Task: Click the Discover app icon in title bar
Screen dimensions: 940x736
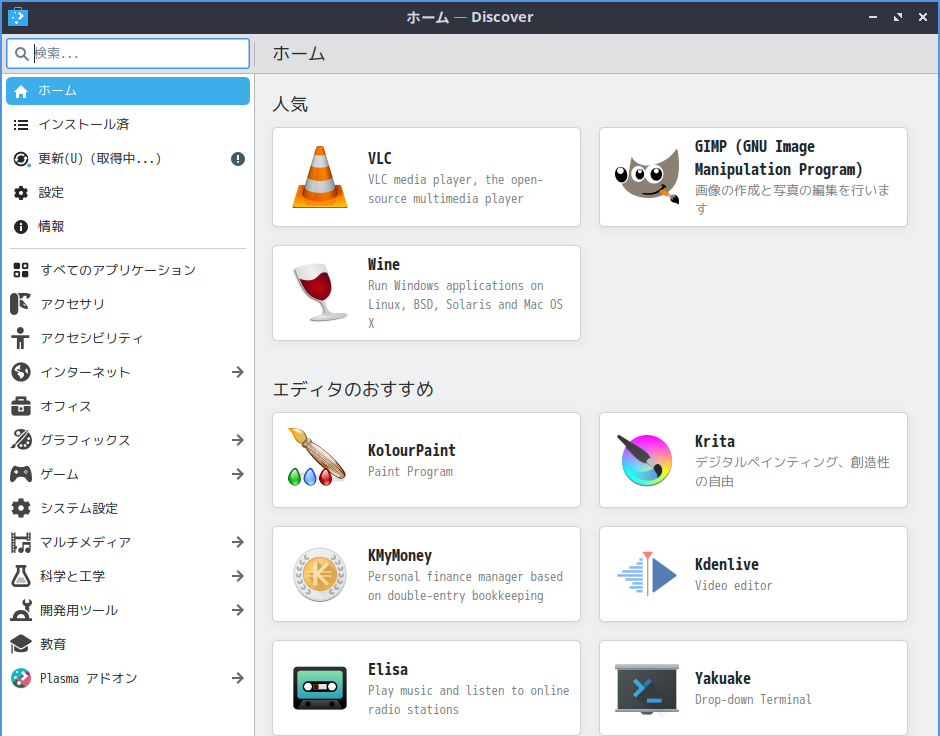Action: click(18, 17)
